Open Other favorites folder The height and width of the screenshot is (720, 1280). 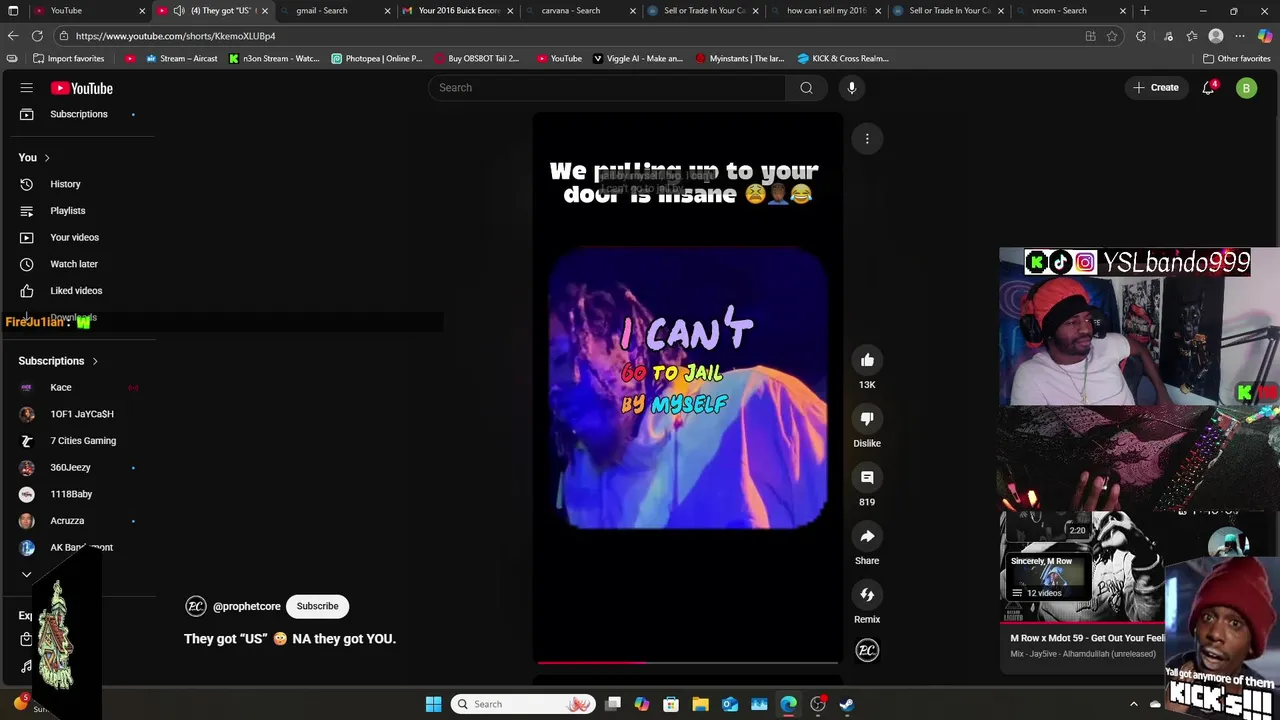pos(1236,58)
